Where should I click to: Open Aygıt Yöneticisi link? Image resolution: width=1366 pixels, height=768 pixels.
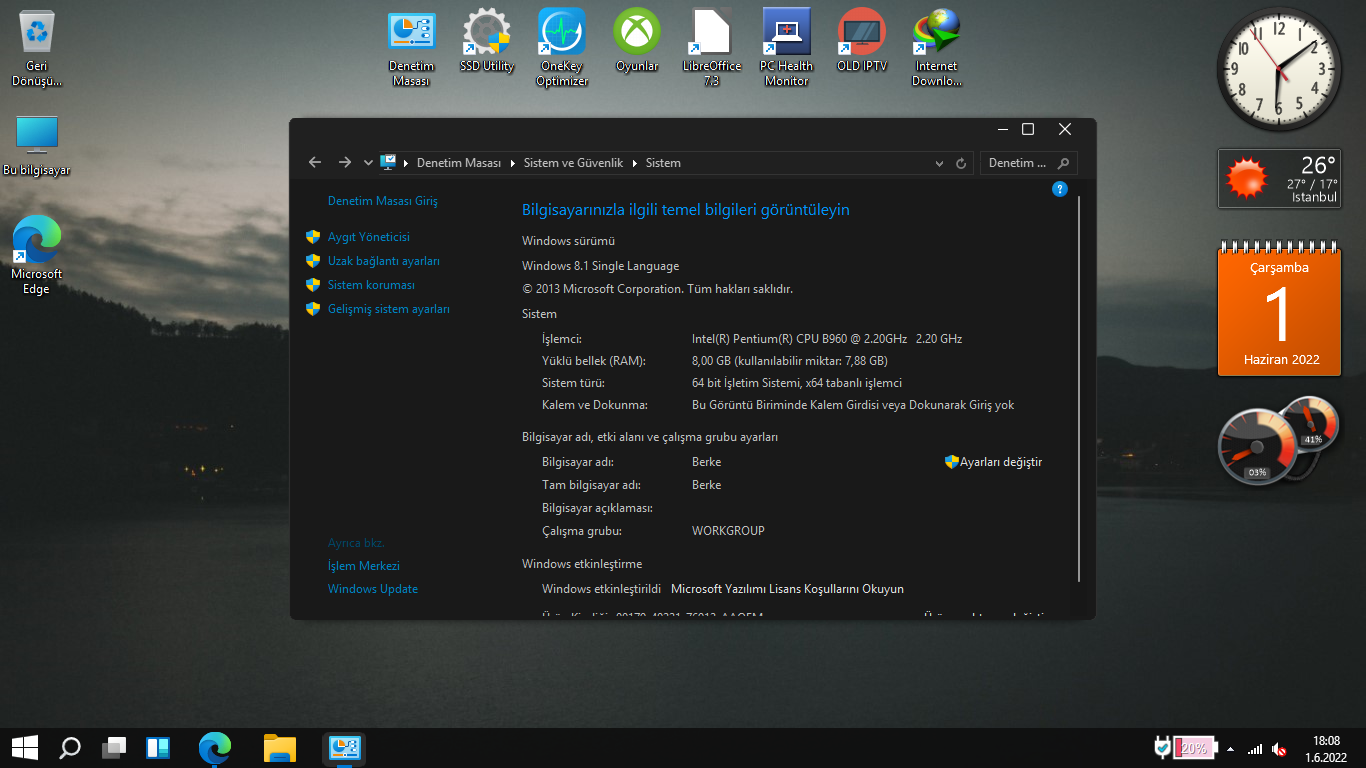369,237
